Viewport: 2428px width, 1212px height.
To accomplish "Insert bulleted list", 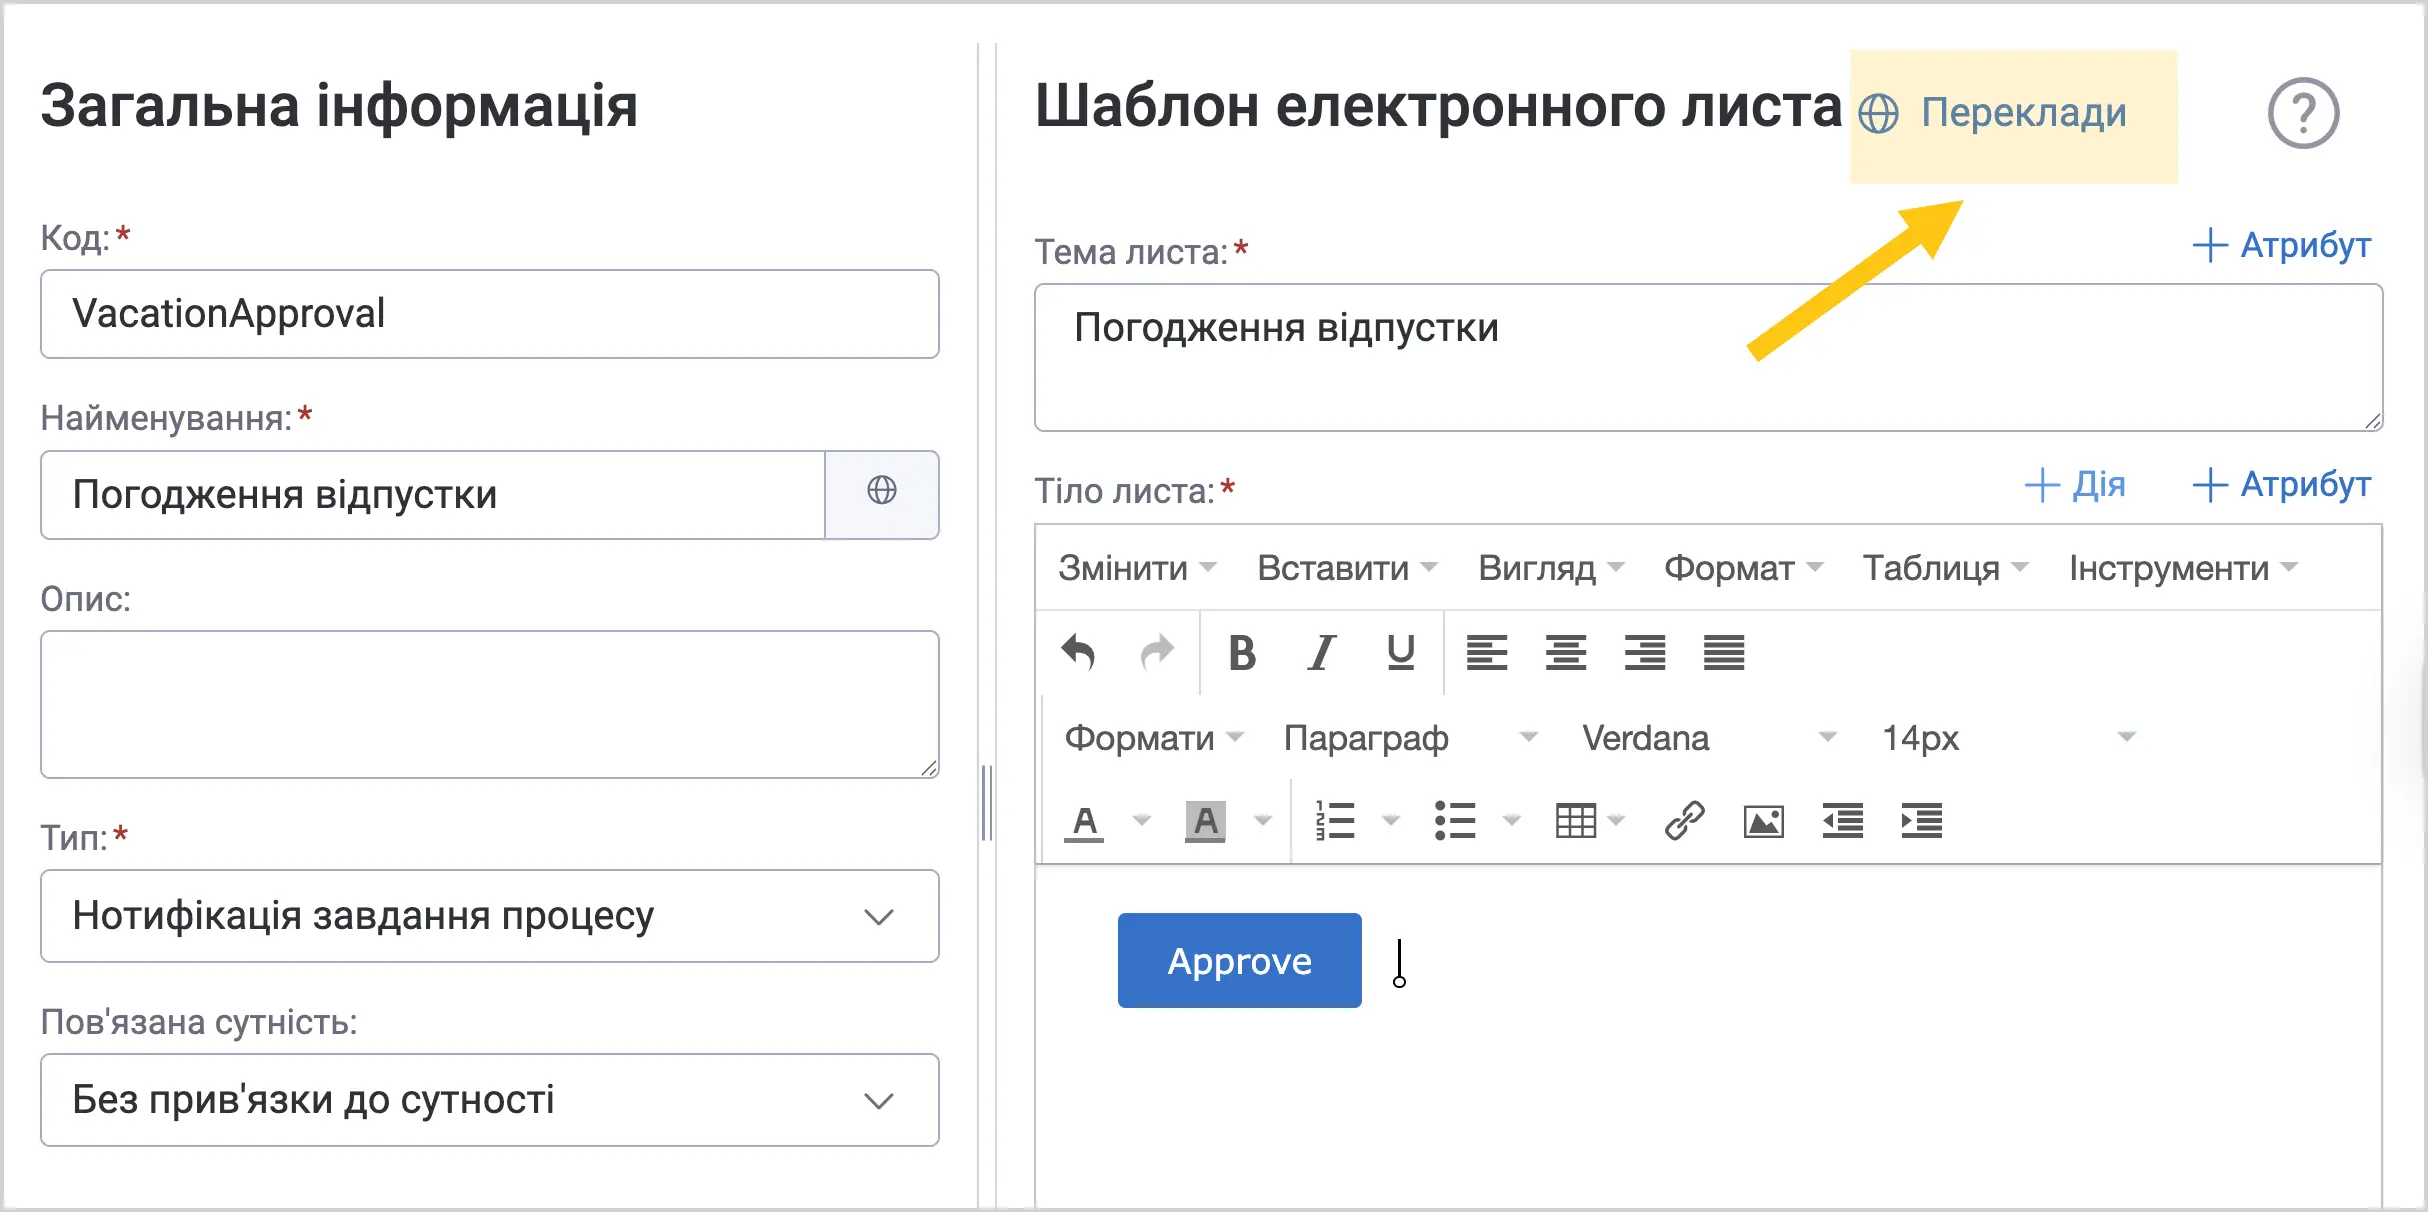I will (1455, 822).
